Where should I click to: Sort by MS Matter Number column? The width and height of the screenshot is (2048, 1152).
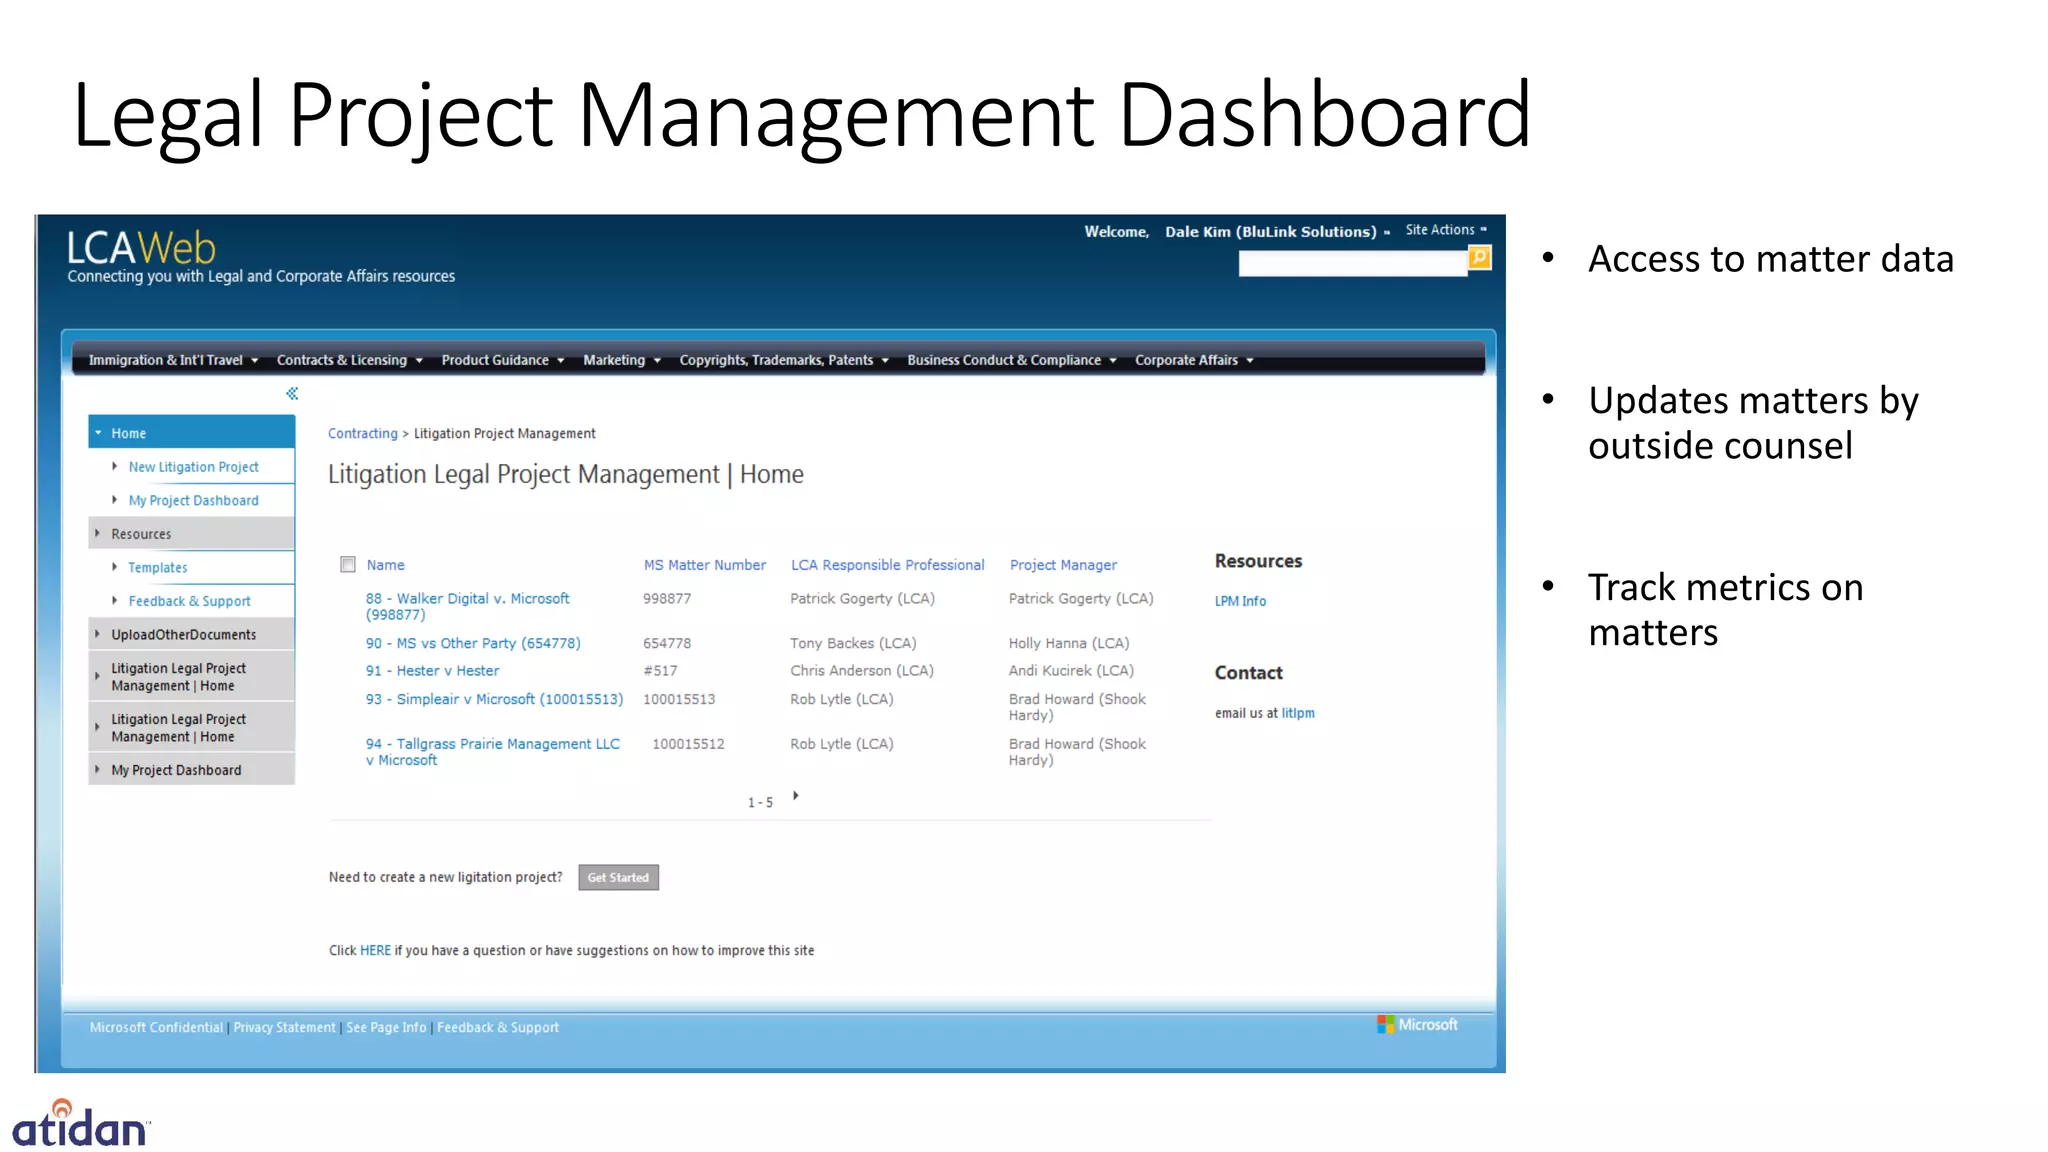(x=705, y=565)
